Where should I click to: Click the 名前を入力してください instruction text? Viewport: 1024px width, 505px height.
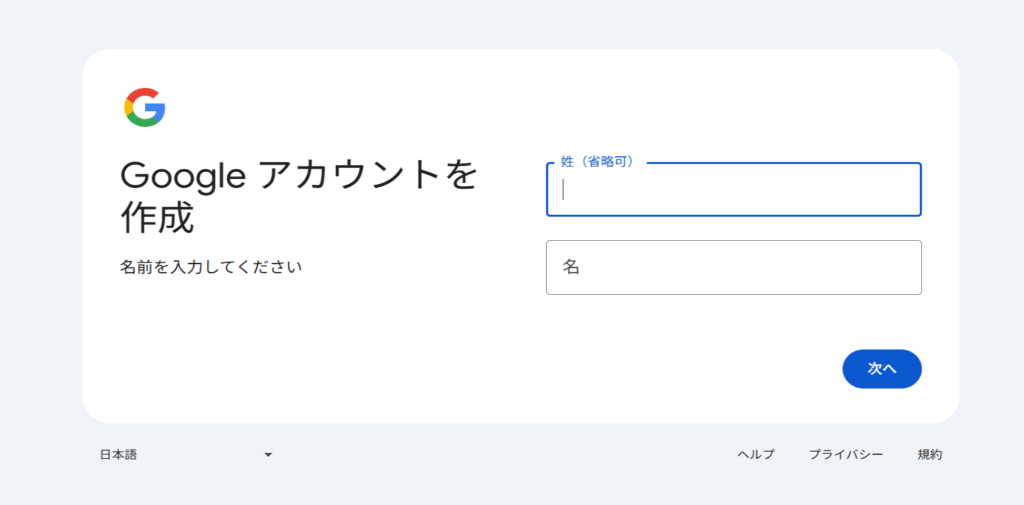pos(211,267)
